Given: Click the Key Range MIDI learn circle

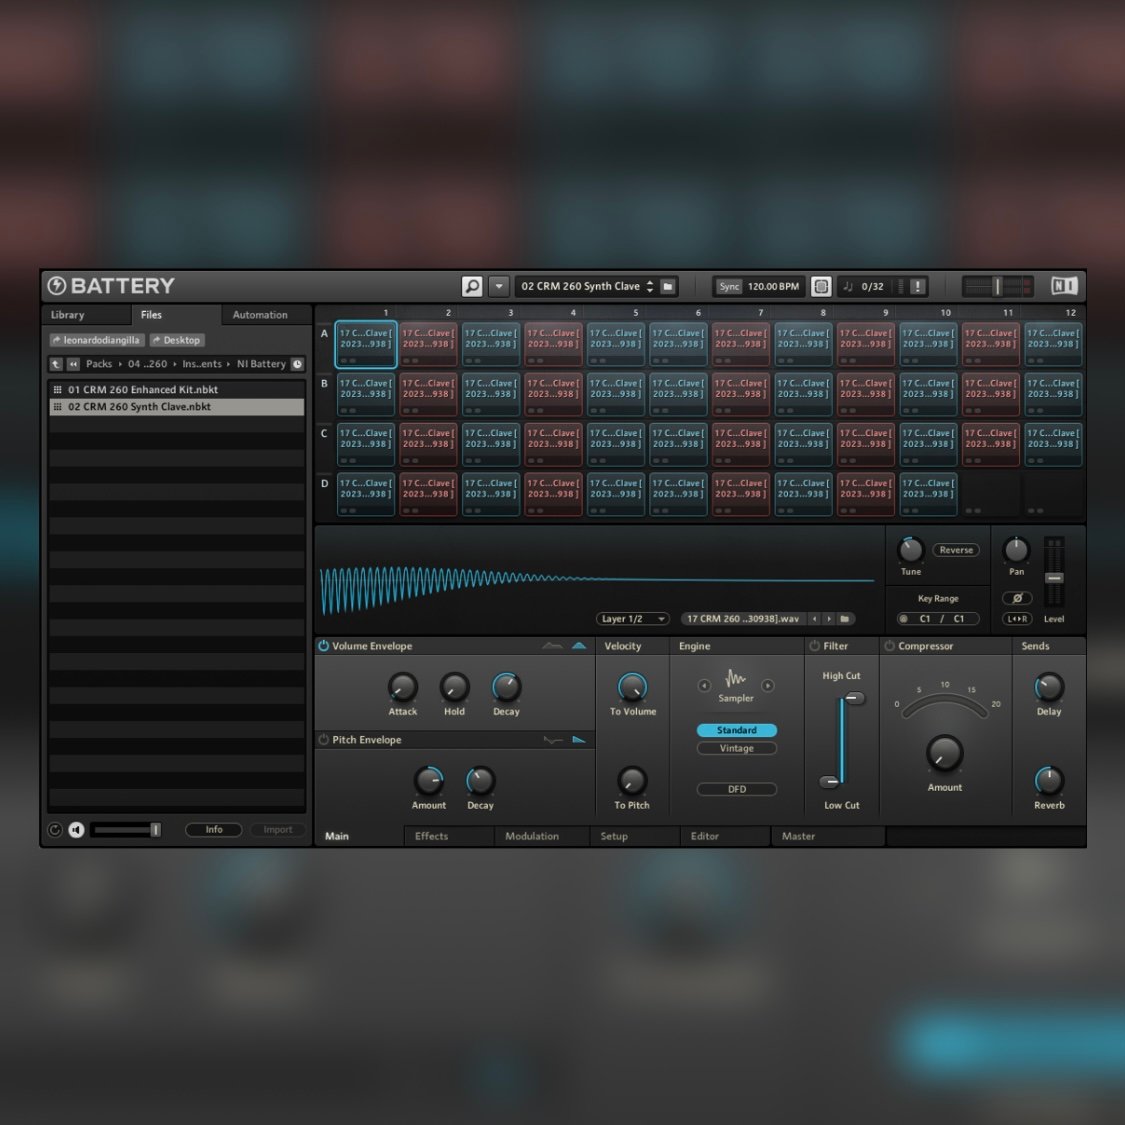Looking at the screenshot, I should click(904, 619).
